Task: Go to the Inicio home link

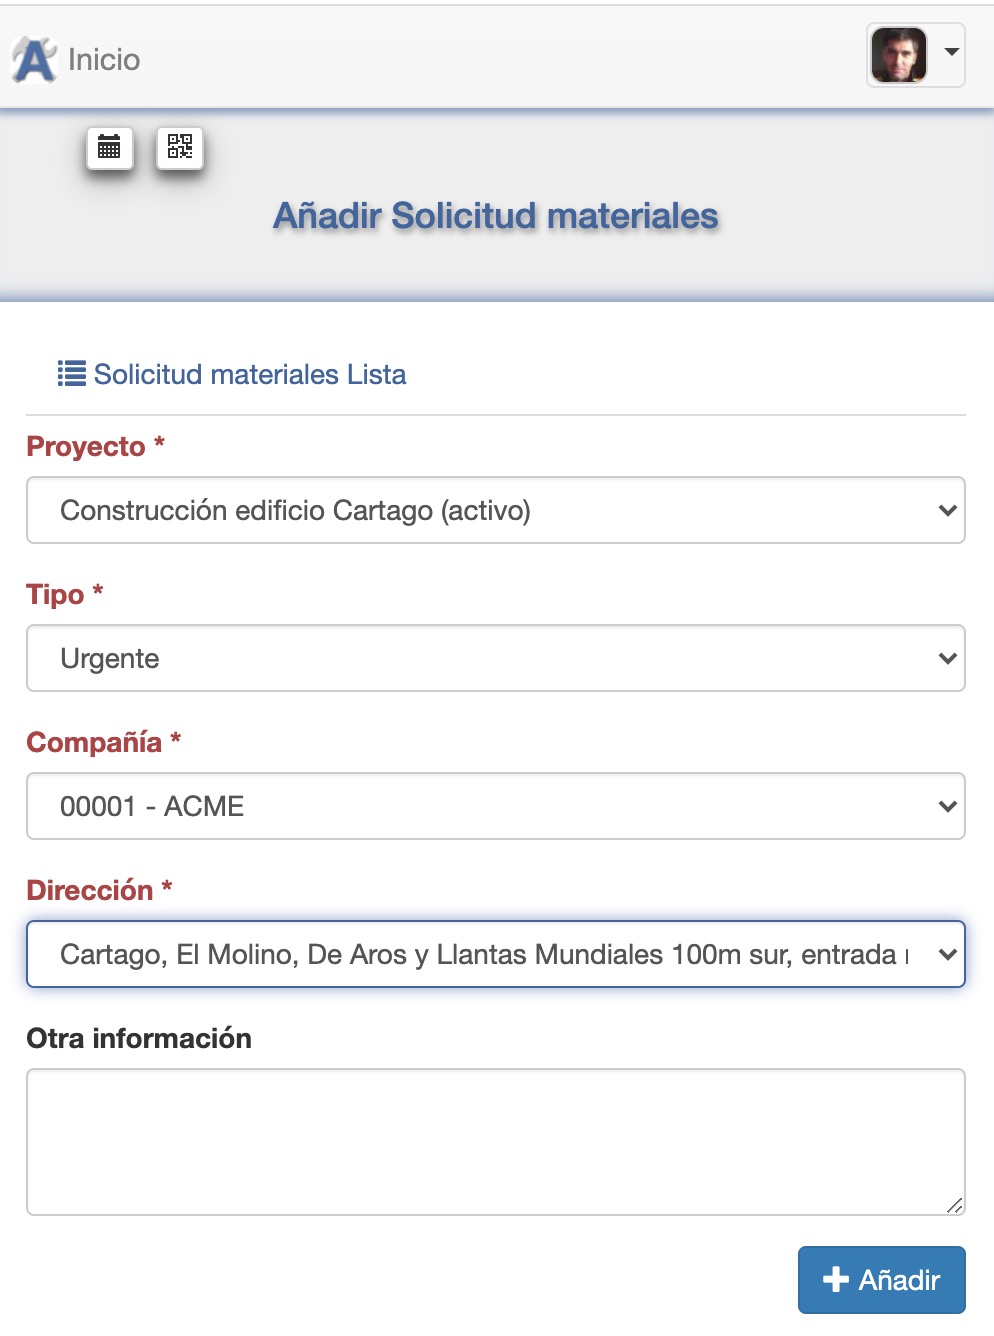Action: point(104,60)
